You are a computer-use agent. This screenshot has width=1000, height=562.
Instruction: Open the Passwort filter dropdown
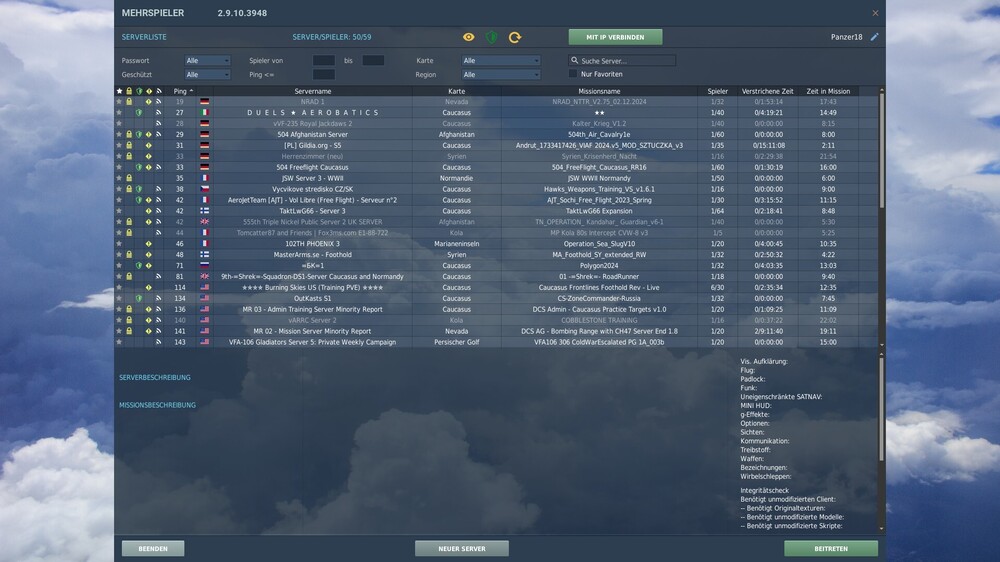[x=207, y=61]
